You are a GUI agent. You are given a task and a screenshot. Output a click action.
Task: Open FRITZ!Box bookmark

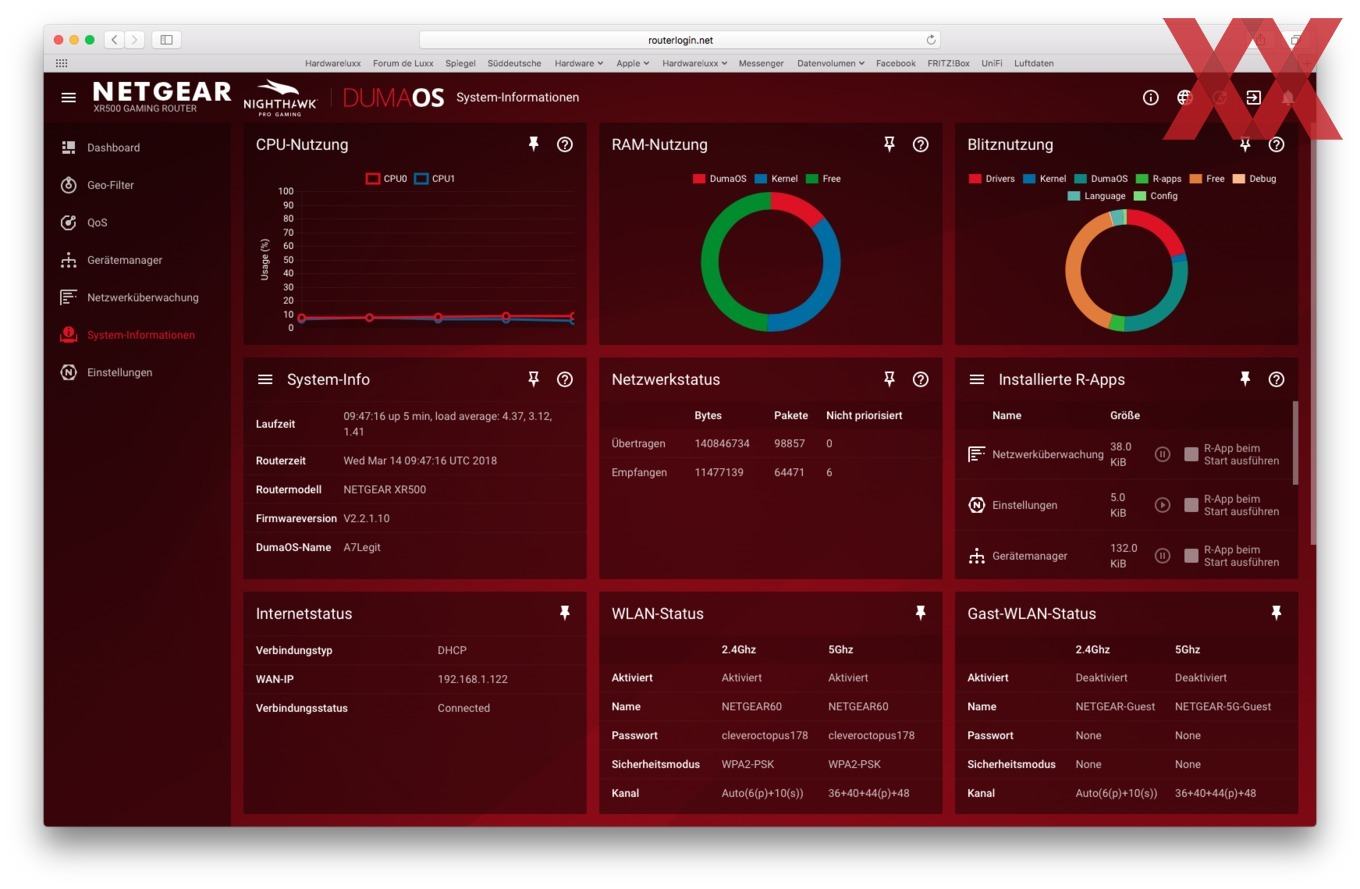(x=948, y=63)
